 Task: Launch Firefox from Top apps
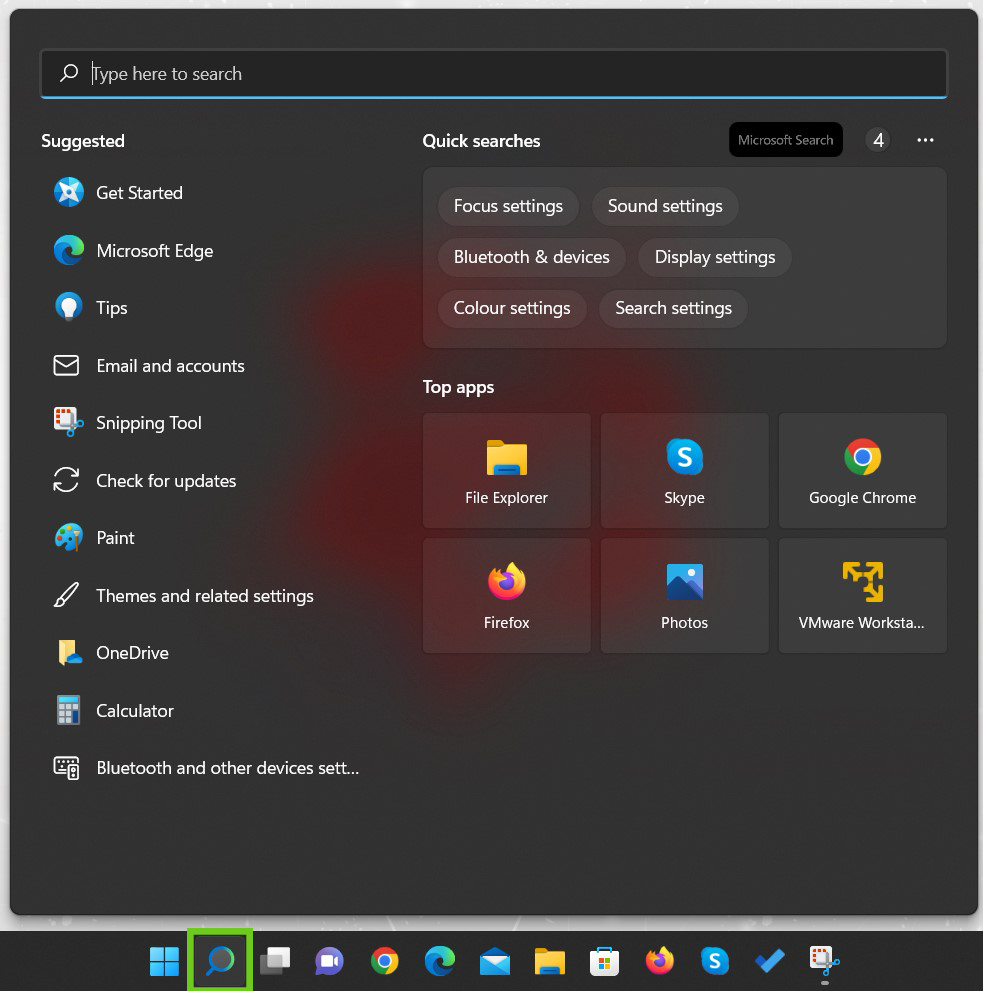tap(506, 596)
